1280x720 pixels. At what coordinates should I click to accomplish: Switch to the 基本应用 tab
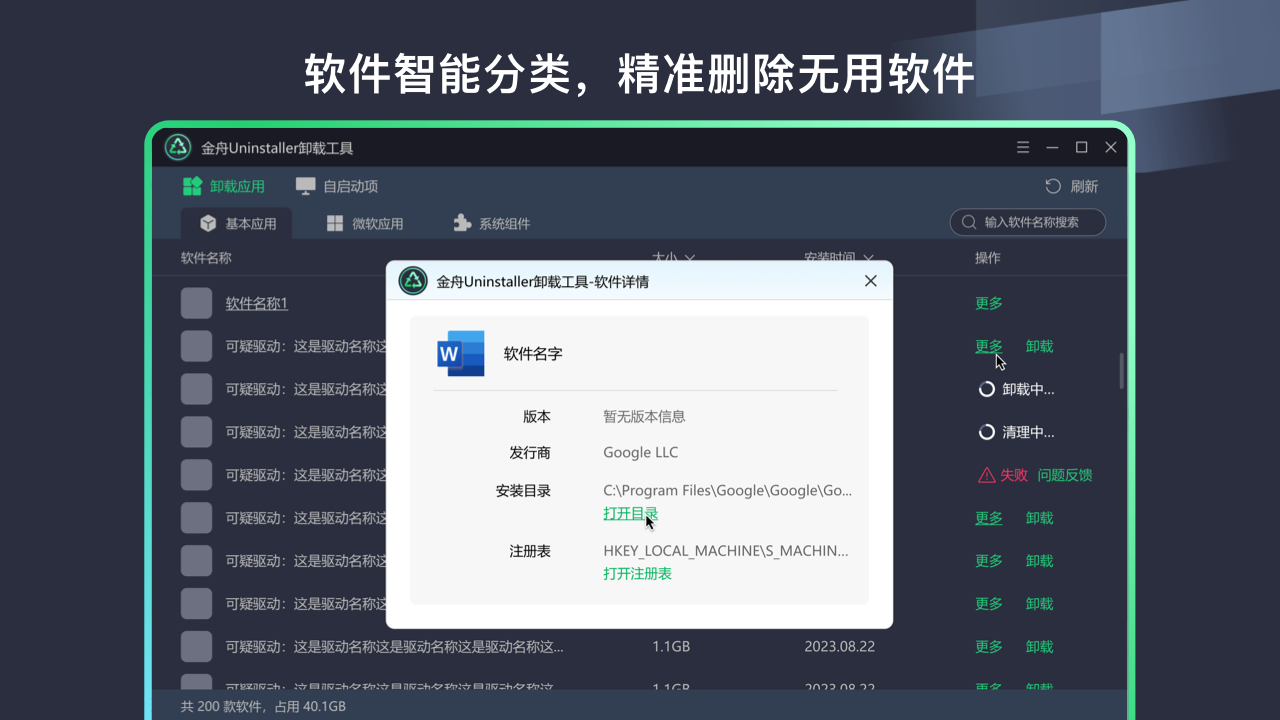coord(237,223)
